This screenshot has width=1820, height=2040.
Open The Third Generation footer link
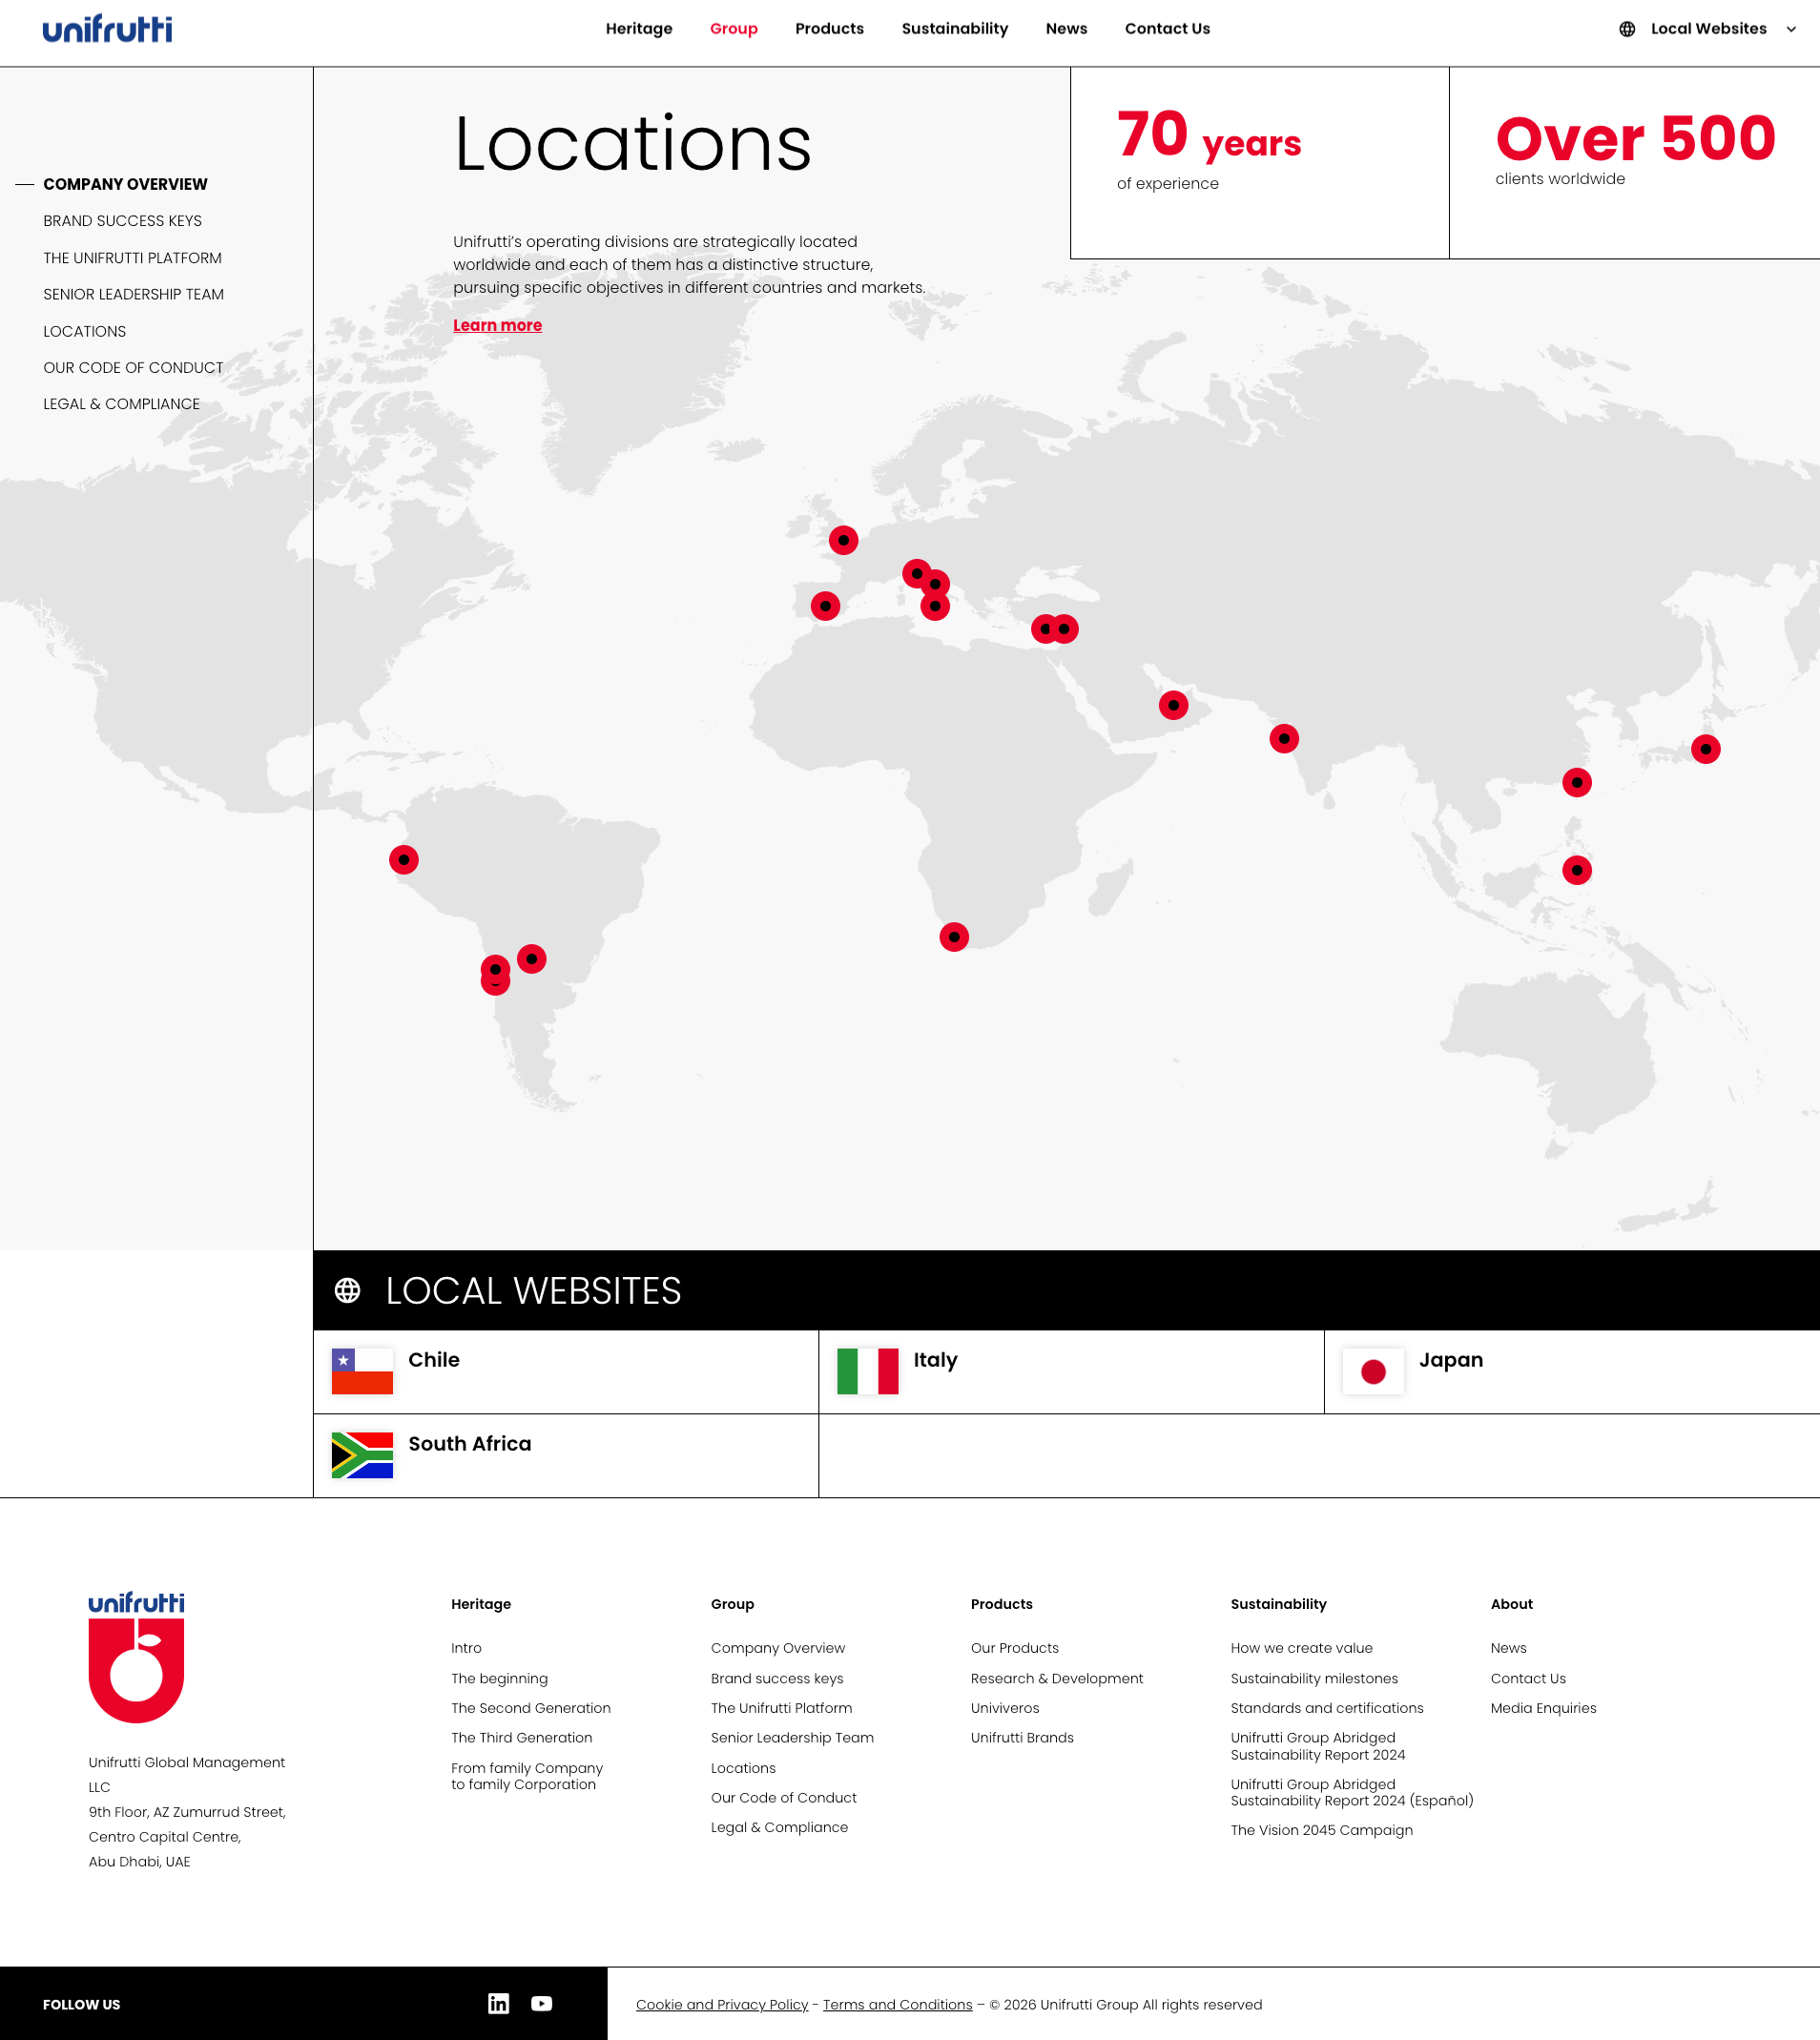tap(522, 1738)
